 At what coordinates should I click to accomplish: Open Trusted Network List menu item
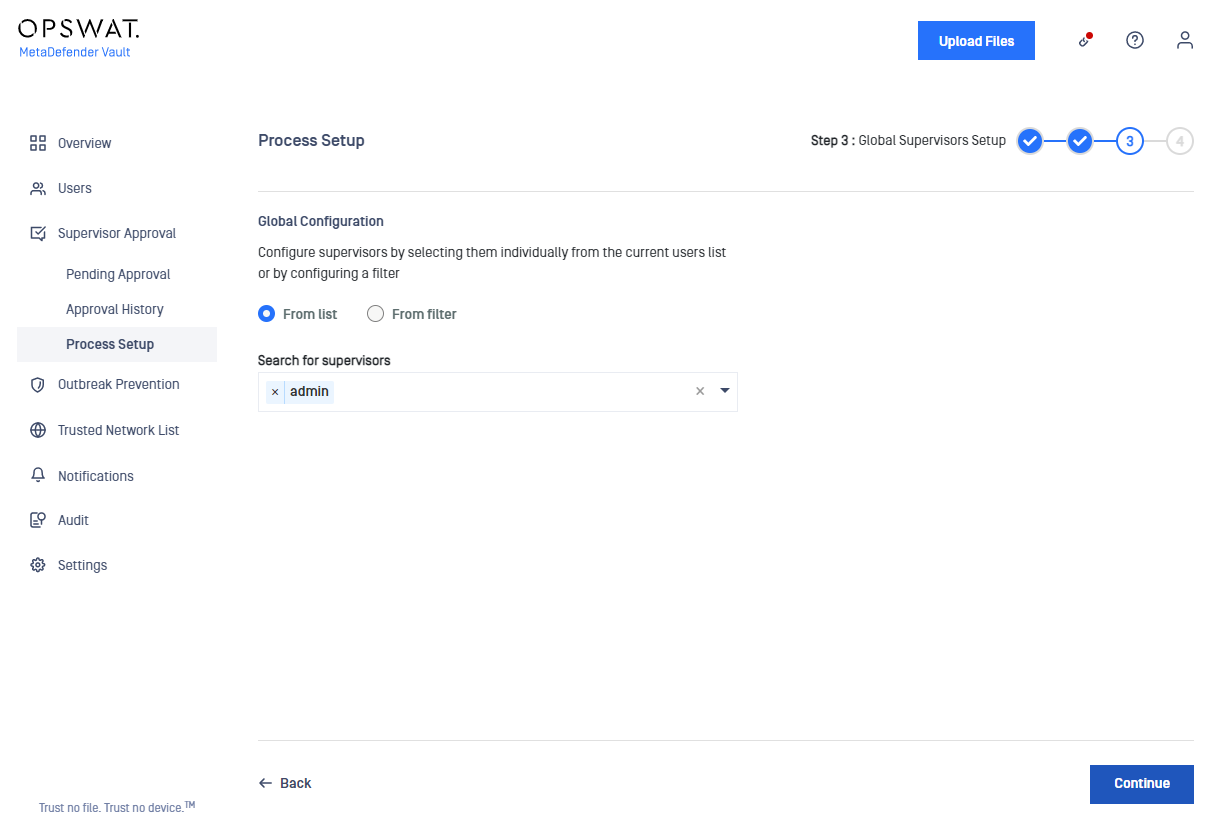[x=117, y=430]
